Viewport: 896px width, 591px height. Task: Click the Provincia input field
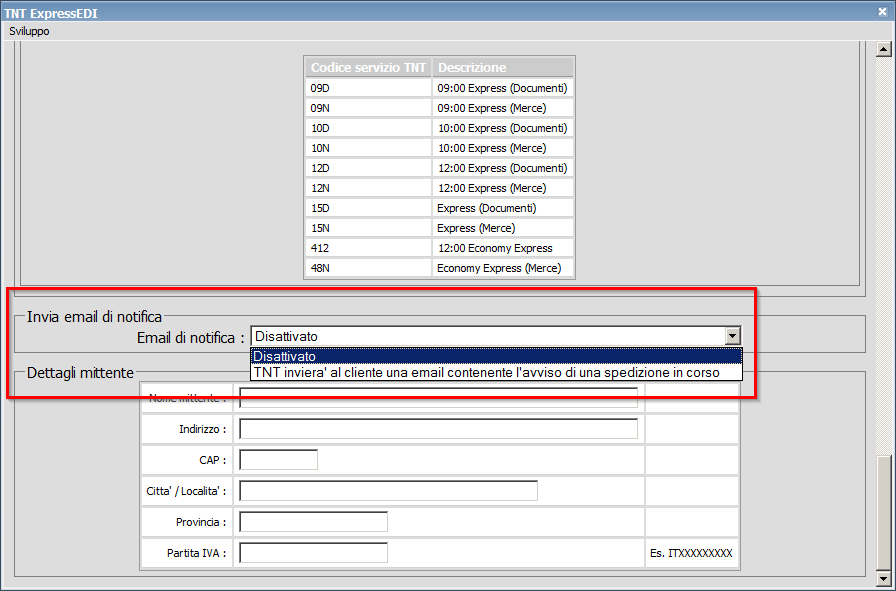[x=313, y=522]
